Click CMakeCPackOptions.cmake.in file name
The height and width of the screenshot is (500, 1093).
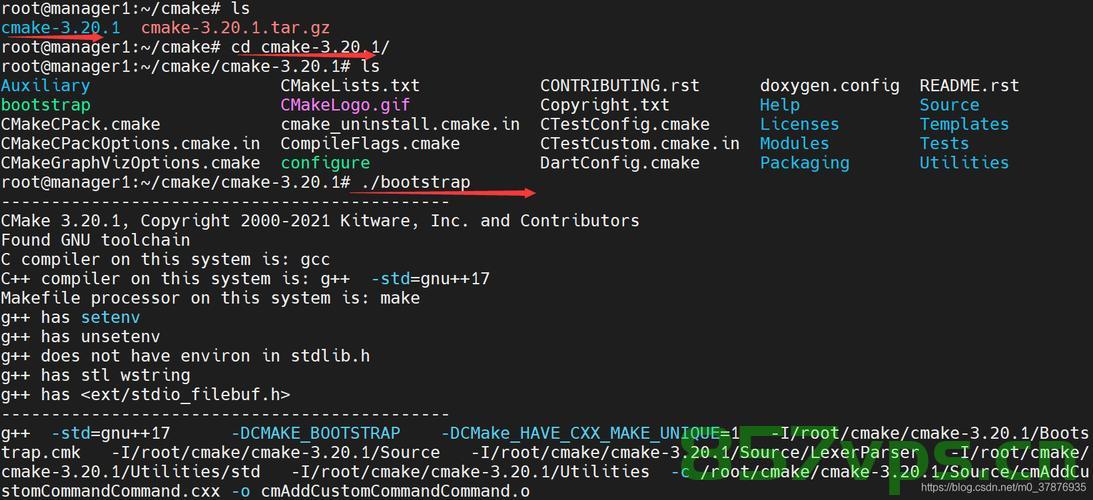click(x=130, y=144)
